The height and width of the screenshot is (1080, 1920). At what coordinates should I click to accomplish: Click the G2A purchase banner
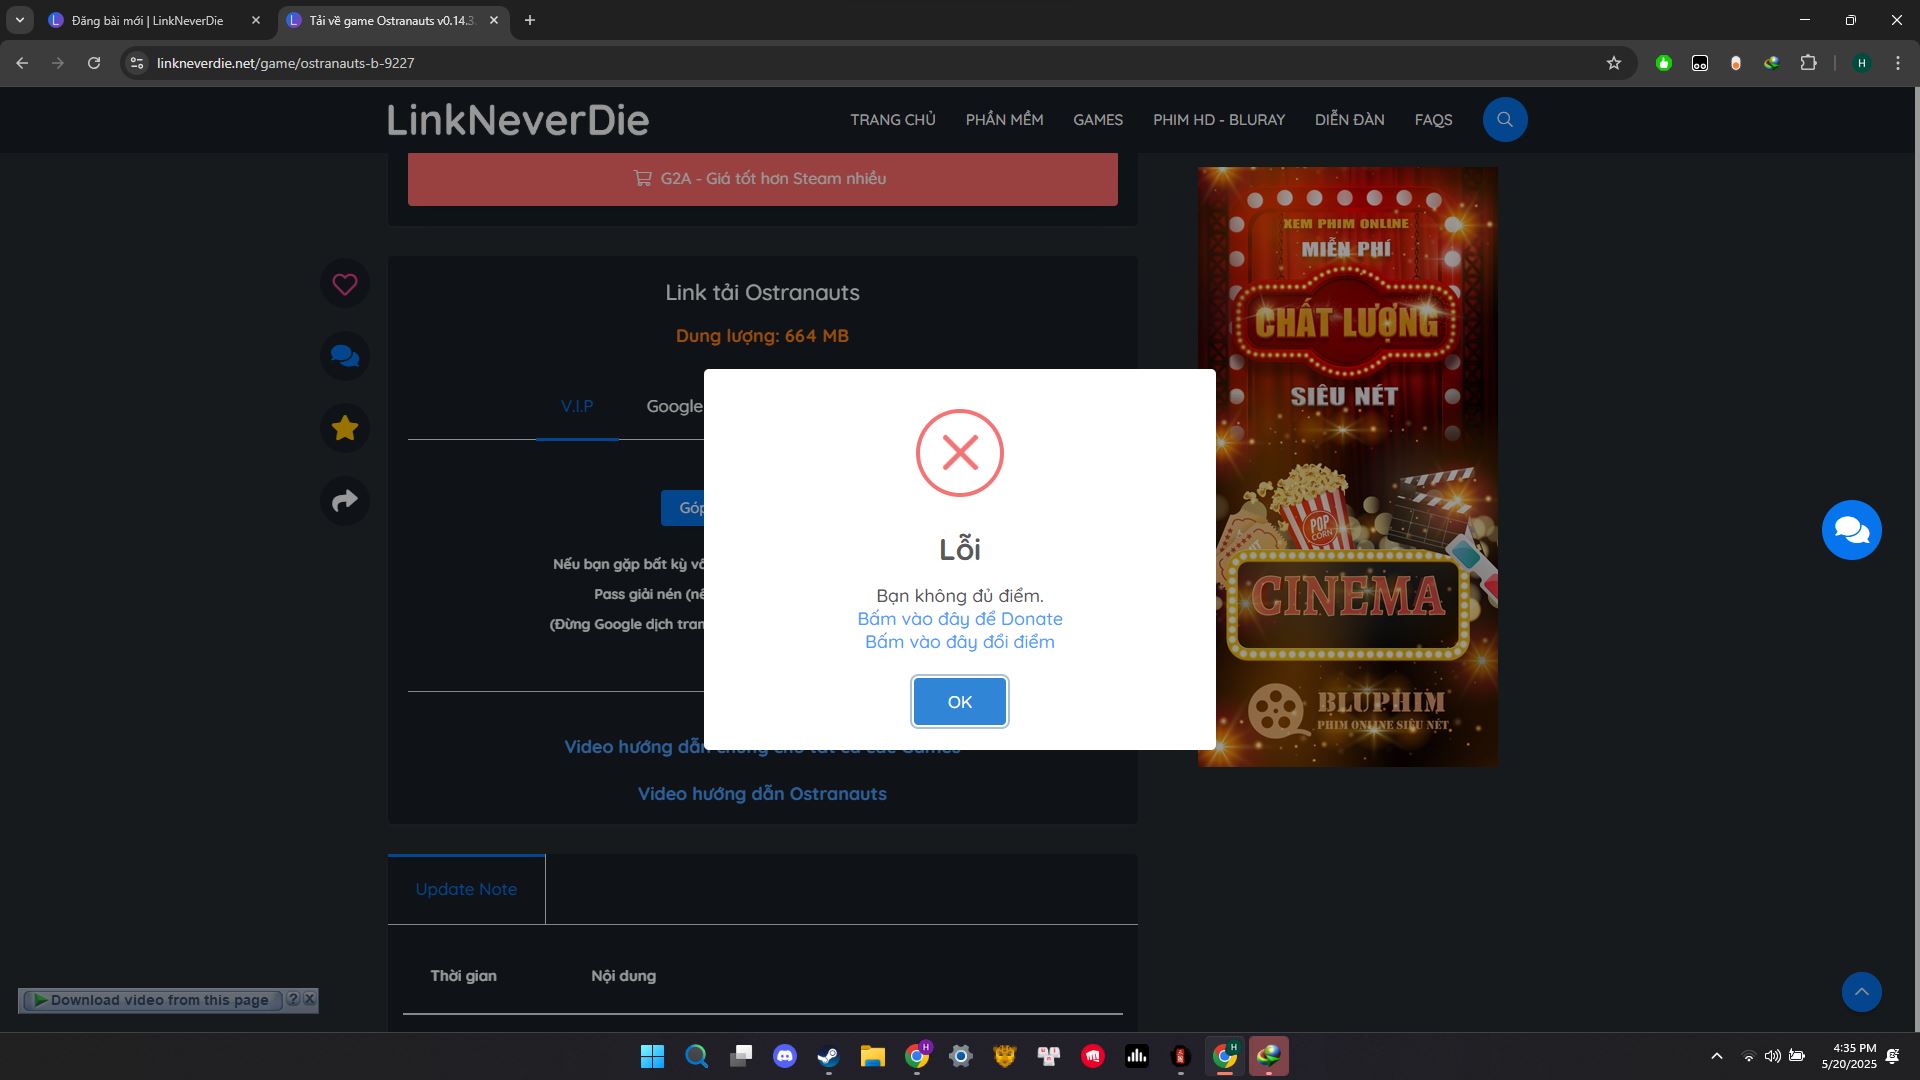pos(762,179)
